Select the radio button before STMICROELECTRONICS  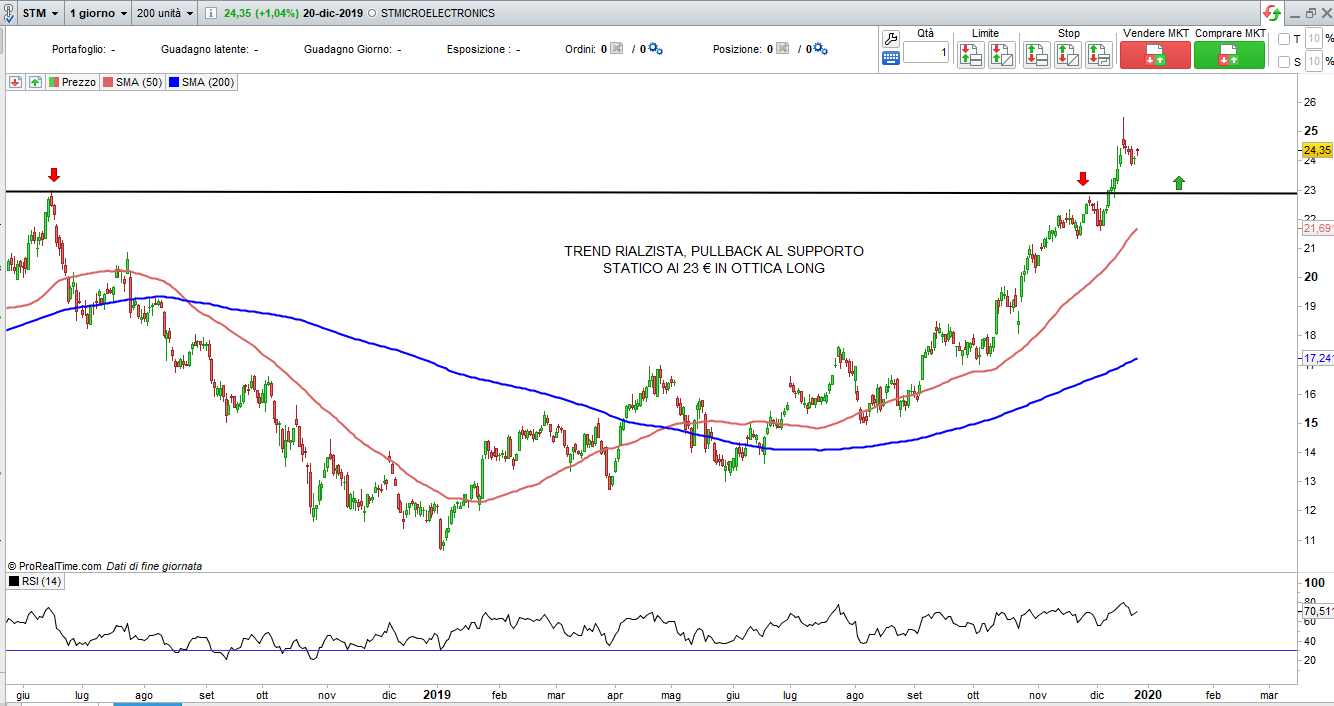pyautogui.click(x=372, y=14)
